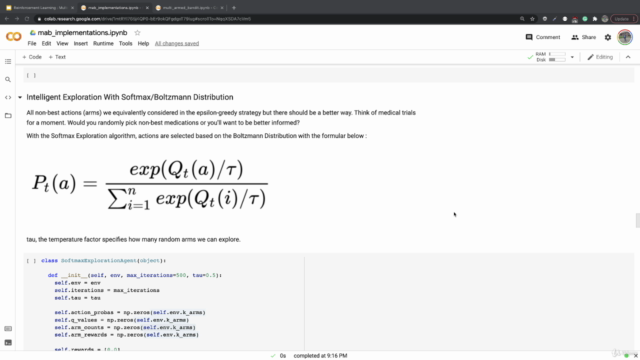Click the vertical scrollbar thumb
The image size is (640, 360).
point(638,220)
